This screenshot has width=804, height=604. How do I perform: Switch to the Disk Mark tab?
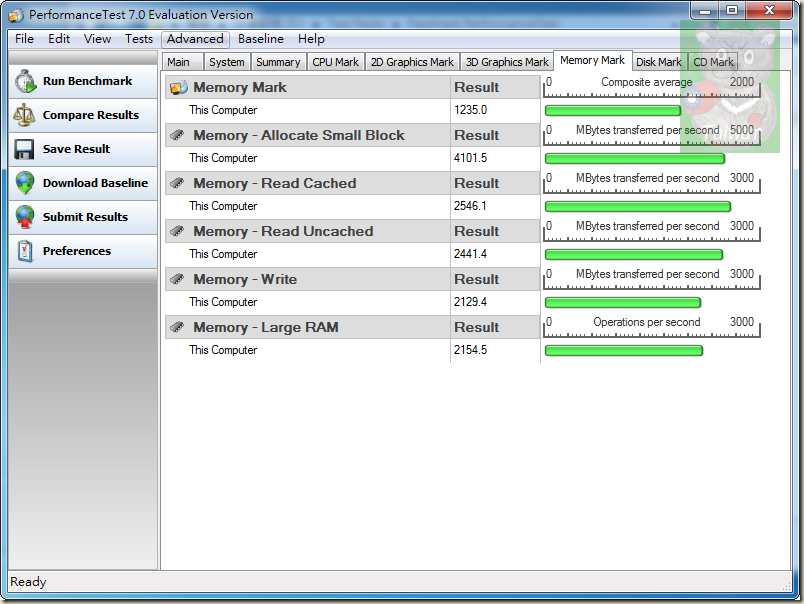pyautogui.click(x=659, y=62)
